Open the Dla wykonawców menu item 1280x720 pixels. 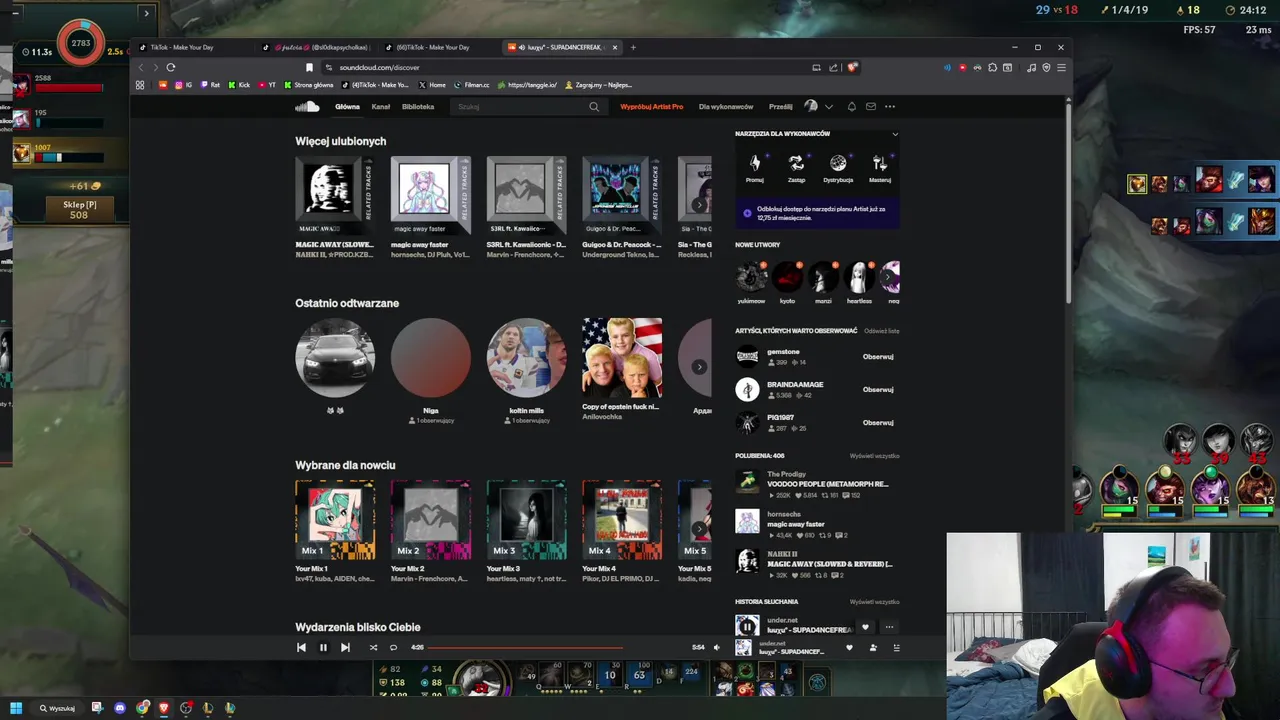pos(726,106)
